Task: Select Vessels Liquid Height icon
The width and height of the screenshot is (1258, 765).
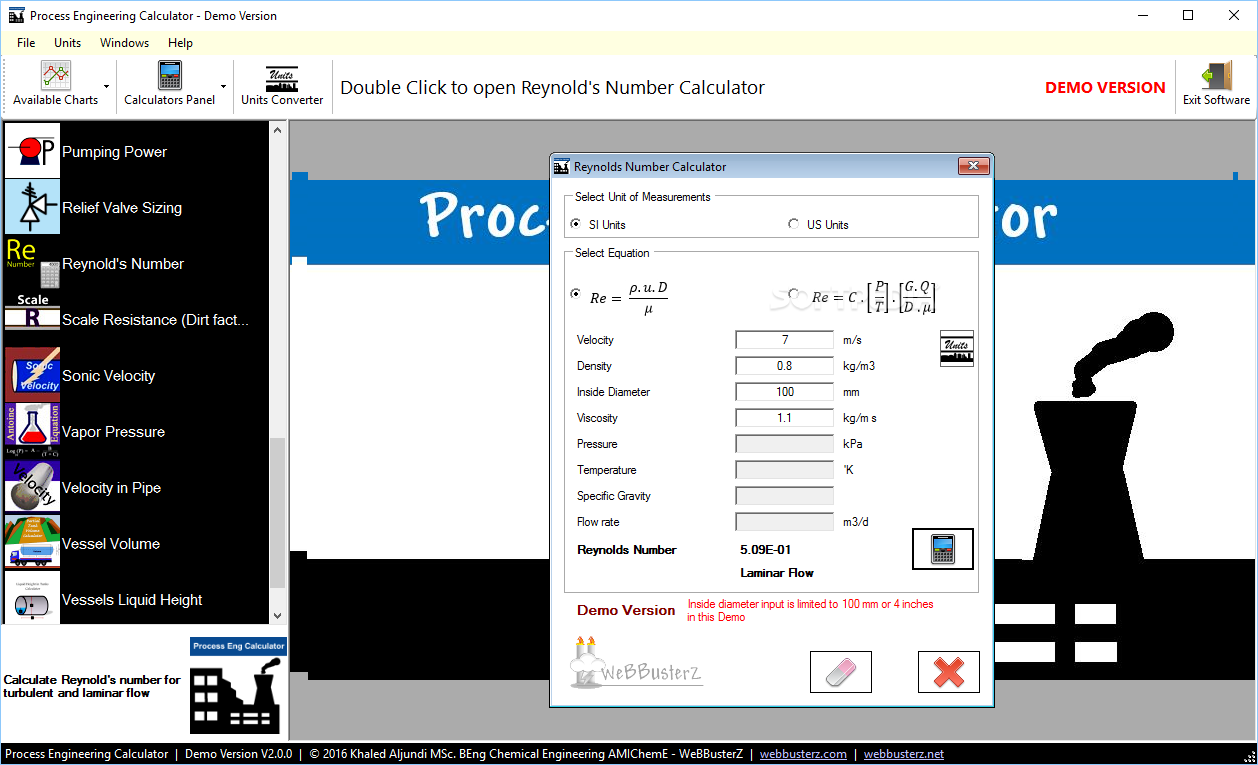Action: [x=33, y=598]
